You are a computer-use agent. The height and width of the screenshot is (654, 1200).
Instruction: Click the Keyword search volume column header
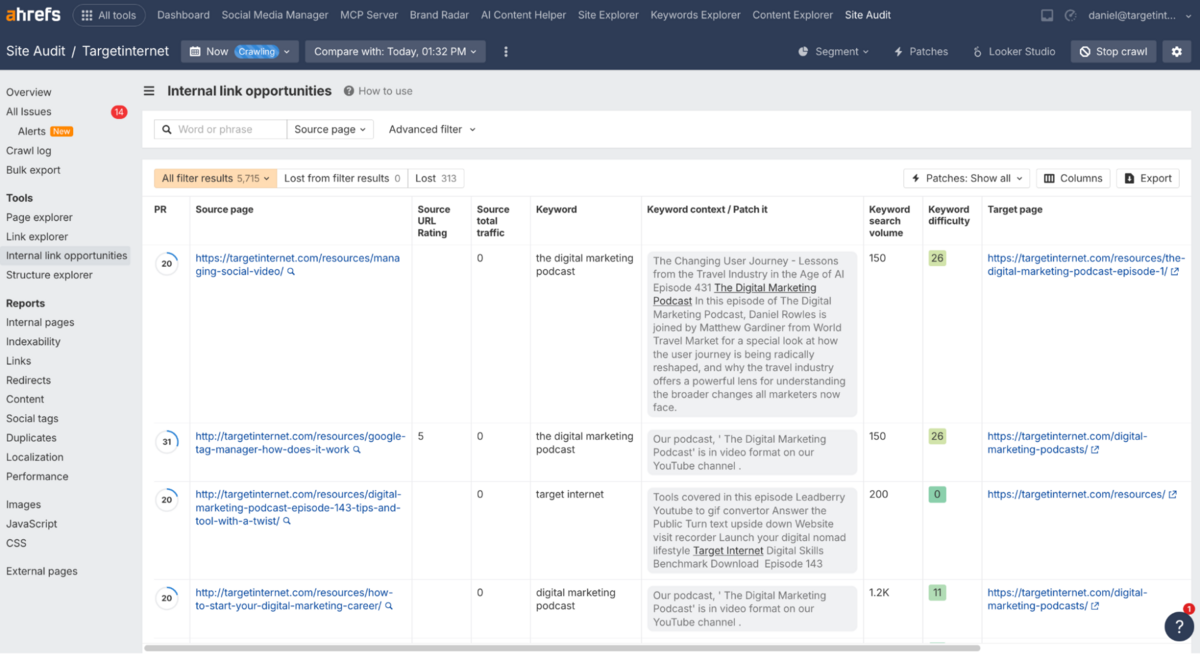pyautogui.click(x=890, y=221)
